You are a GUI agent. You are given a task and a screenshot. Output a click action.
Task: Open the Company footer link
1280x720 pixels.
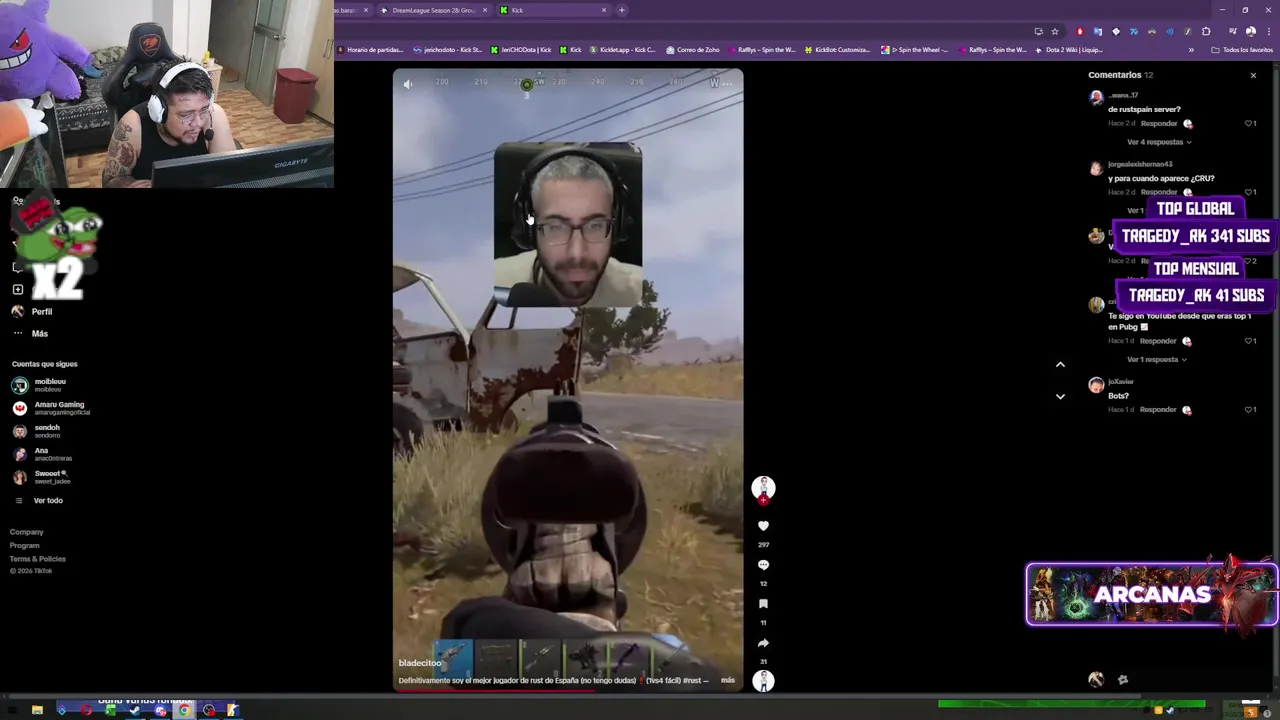[x=27, y=532]
